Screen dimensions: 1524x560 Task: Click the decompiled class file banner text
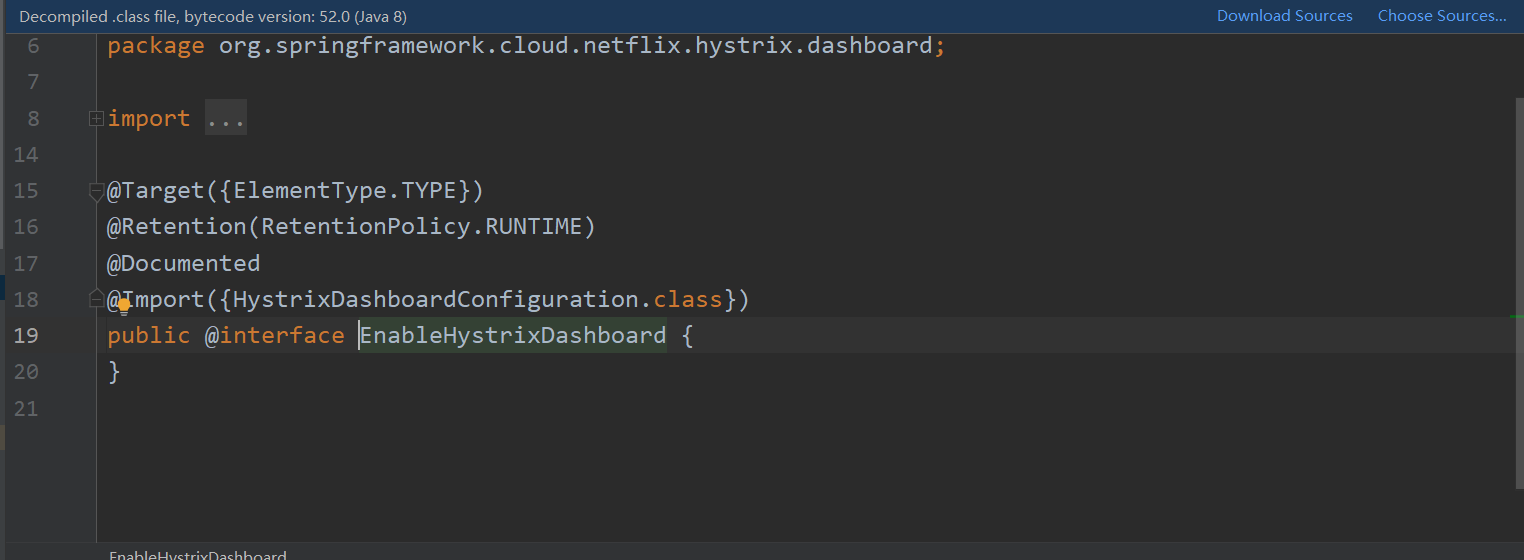tap(213, 17)
